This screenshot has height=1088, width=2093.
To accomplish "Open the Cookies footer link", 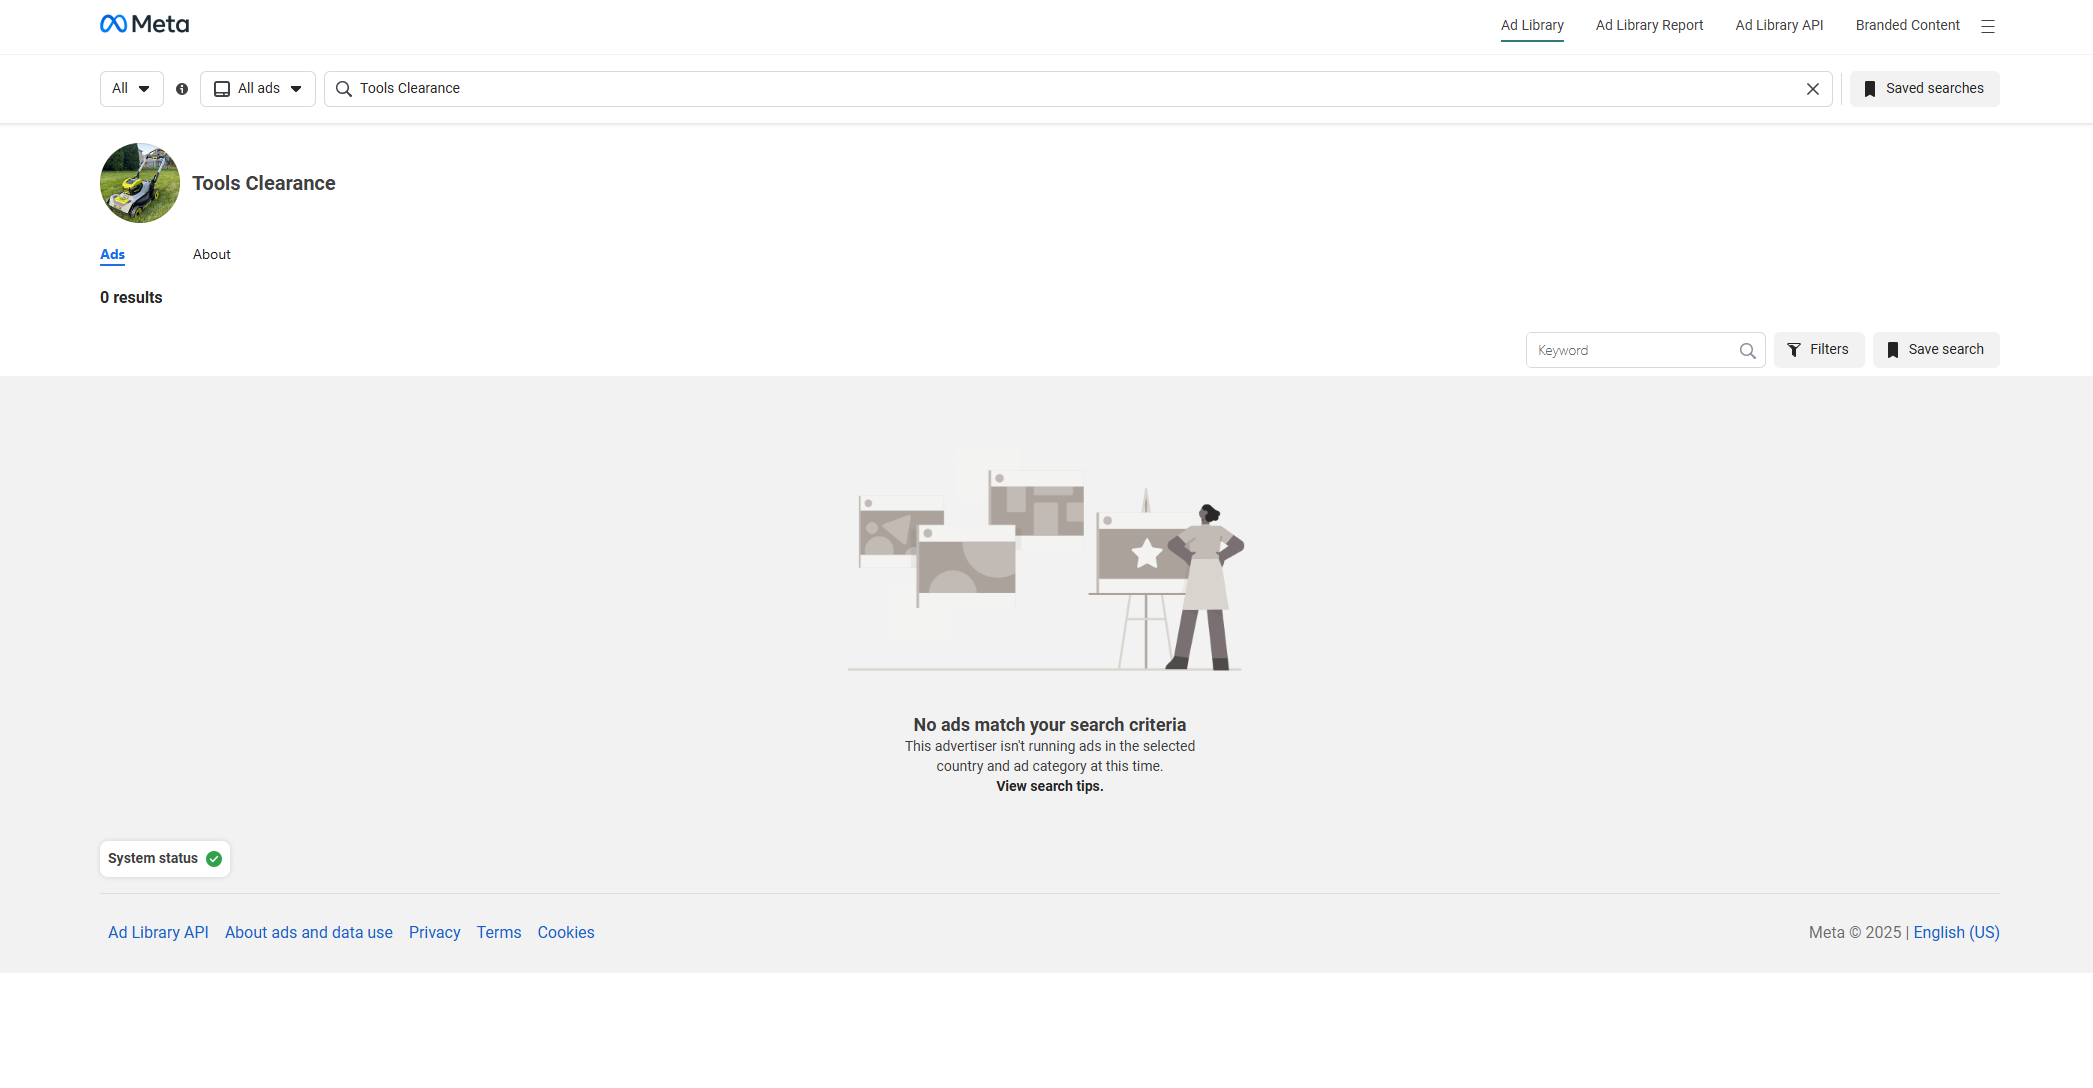I will 566,933.
